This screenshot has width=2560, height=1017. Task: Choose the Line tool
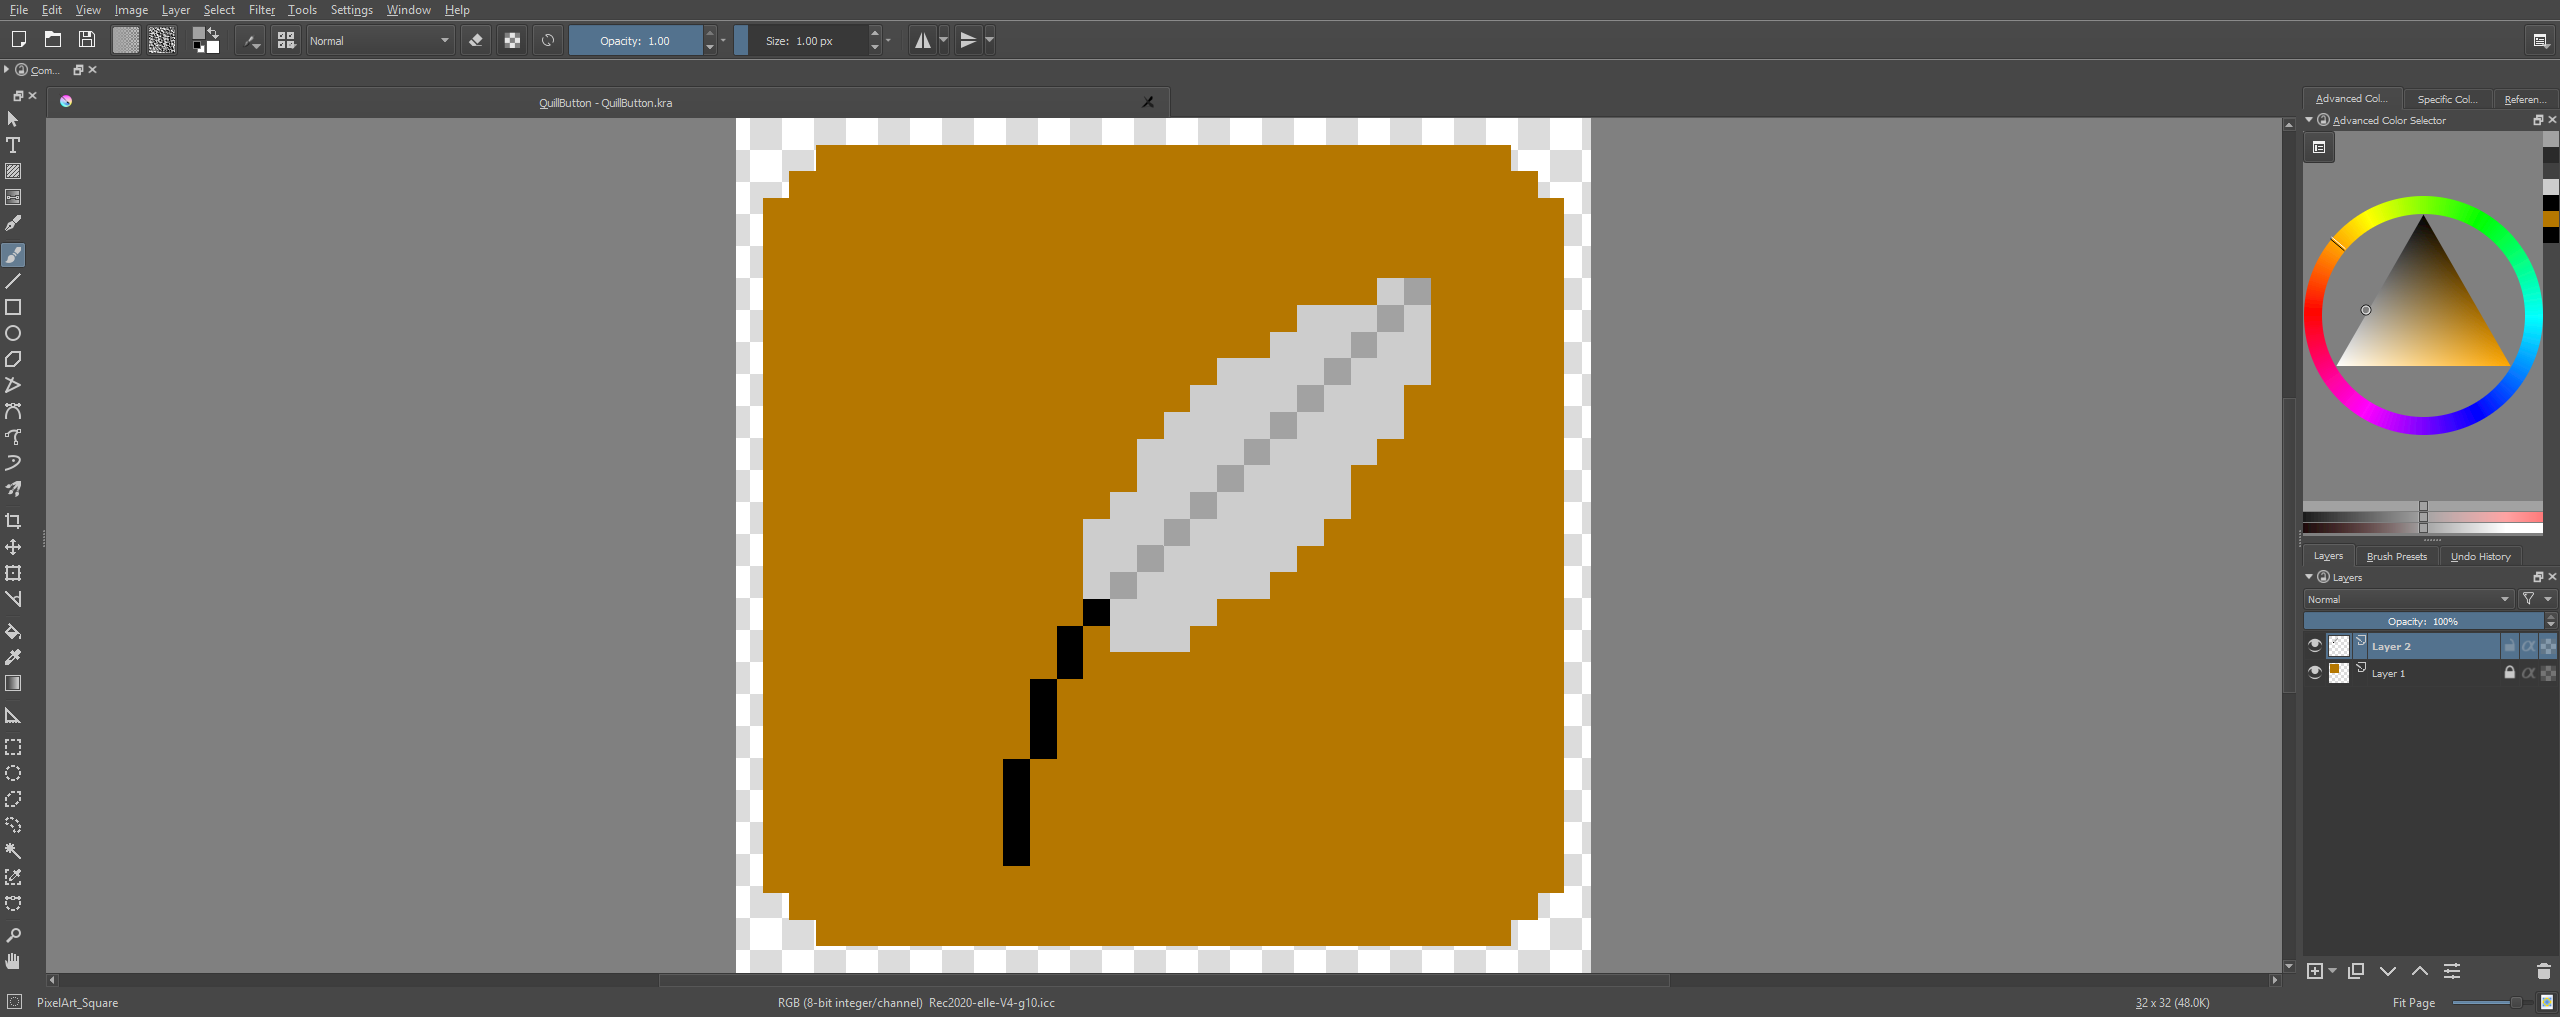tap(13, 281)
